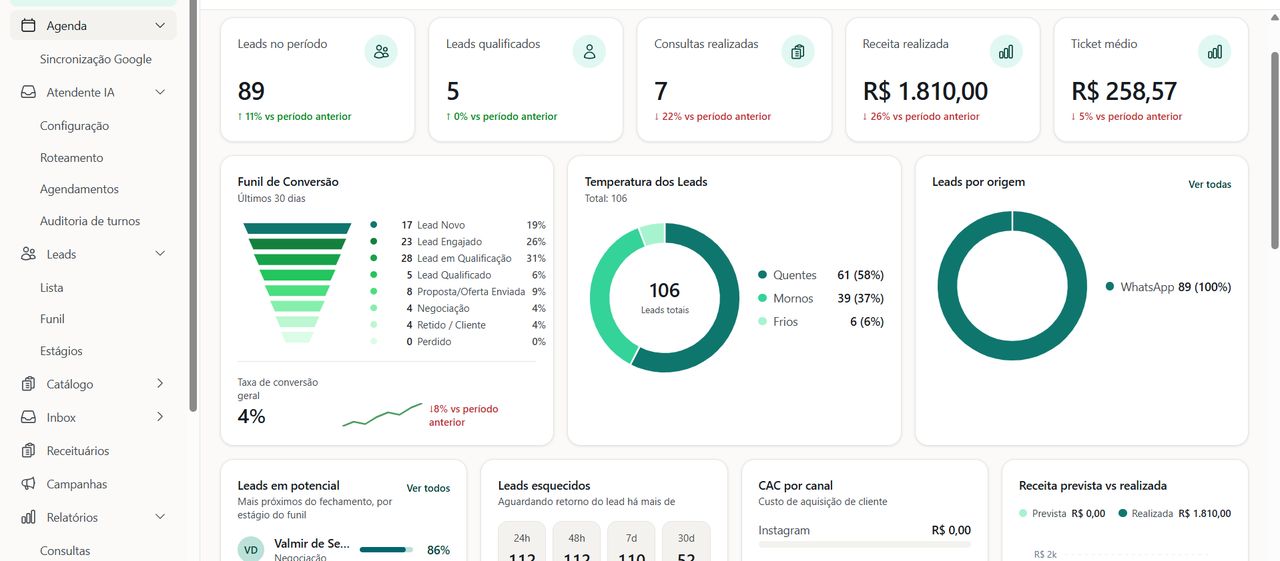Screen dimensions: 1280x561
Task: Click the Leads por origem donut chart
Action: tap(1011, 287)
